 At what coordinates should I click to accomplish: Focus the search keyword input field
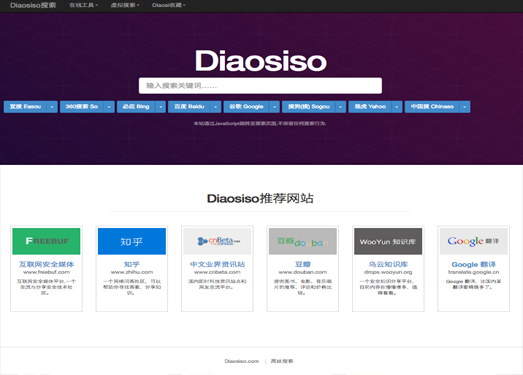260,86
